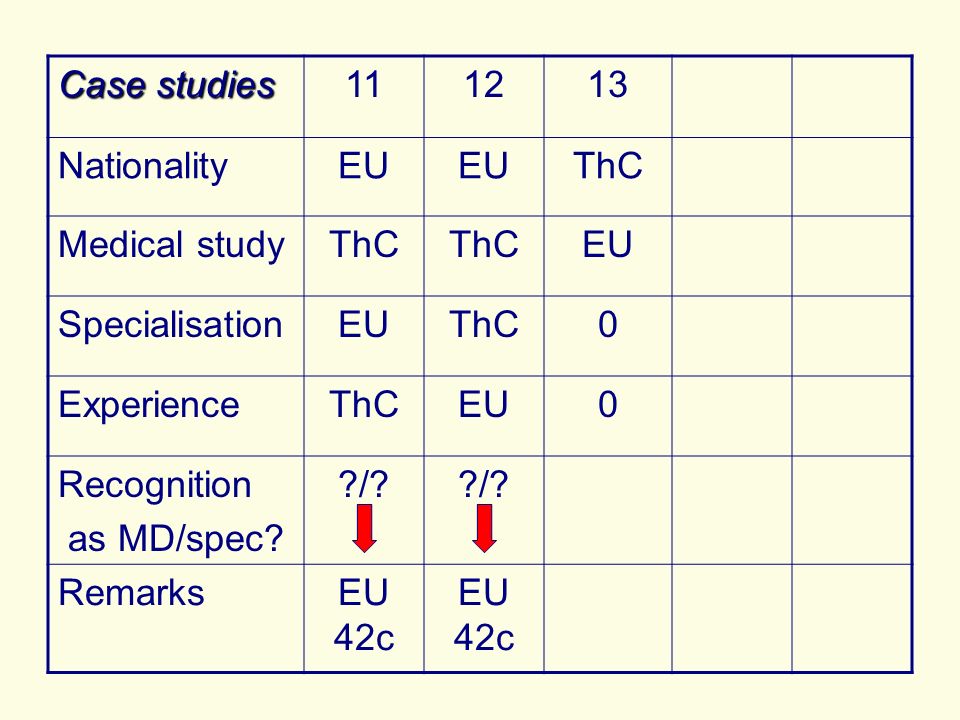This screenshot has width=960, height=720.
Task: Click the Experience 0 cell for case 13
Action: pyautogui.click(x=608, y=405)
